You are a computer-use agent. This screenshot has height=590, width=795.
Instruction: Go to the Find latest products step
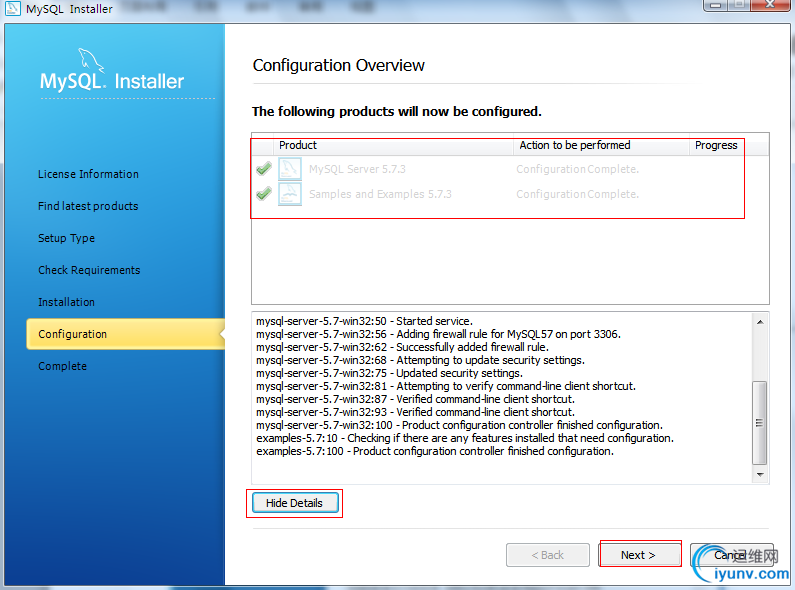coord(88,206)
